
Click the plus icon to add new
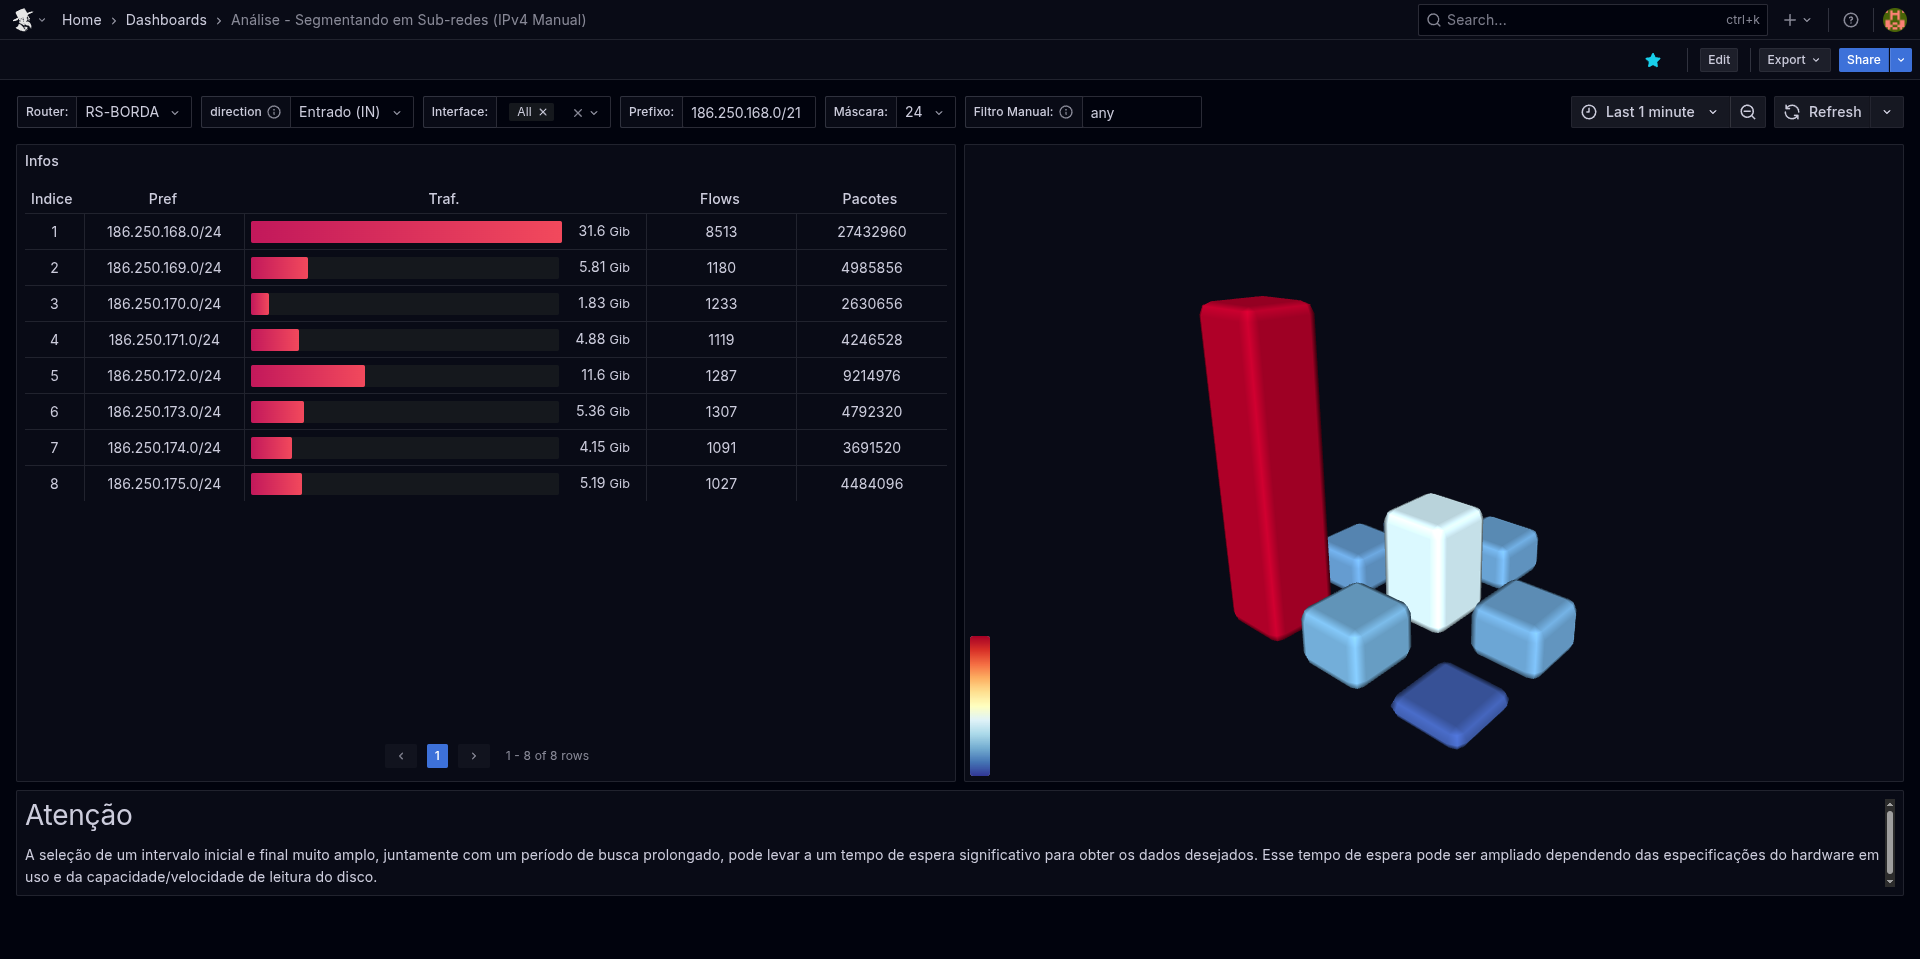(1790, 20)
